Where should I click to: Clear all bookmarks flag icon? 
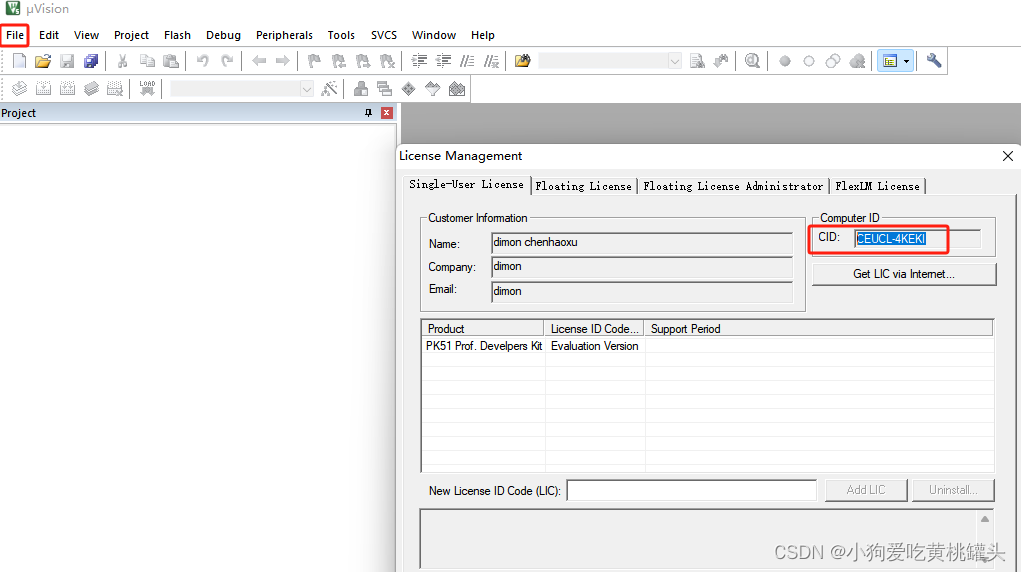tap(387, 61)
